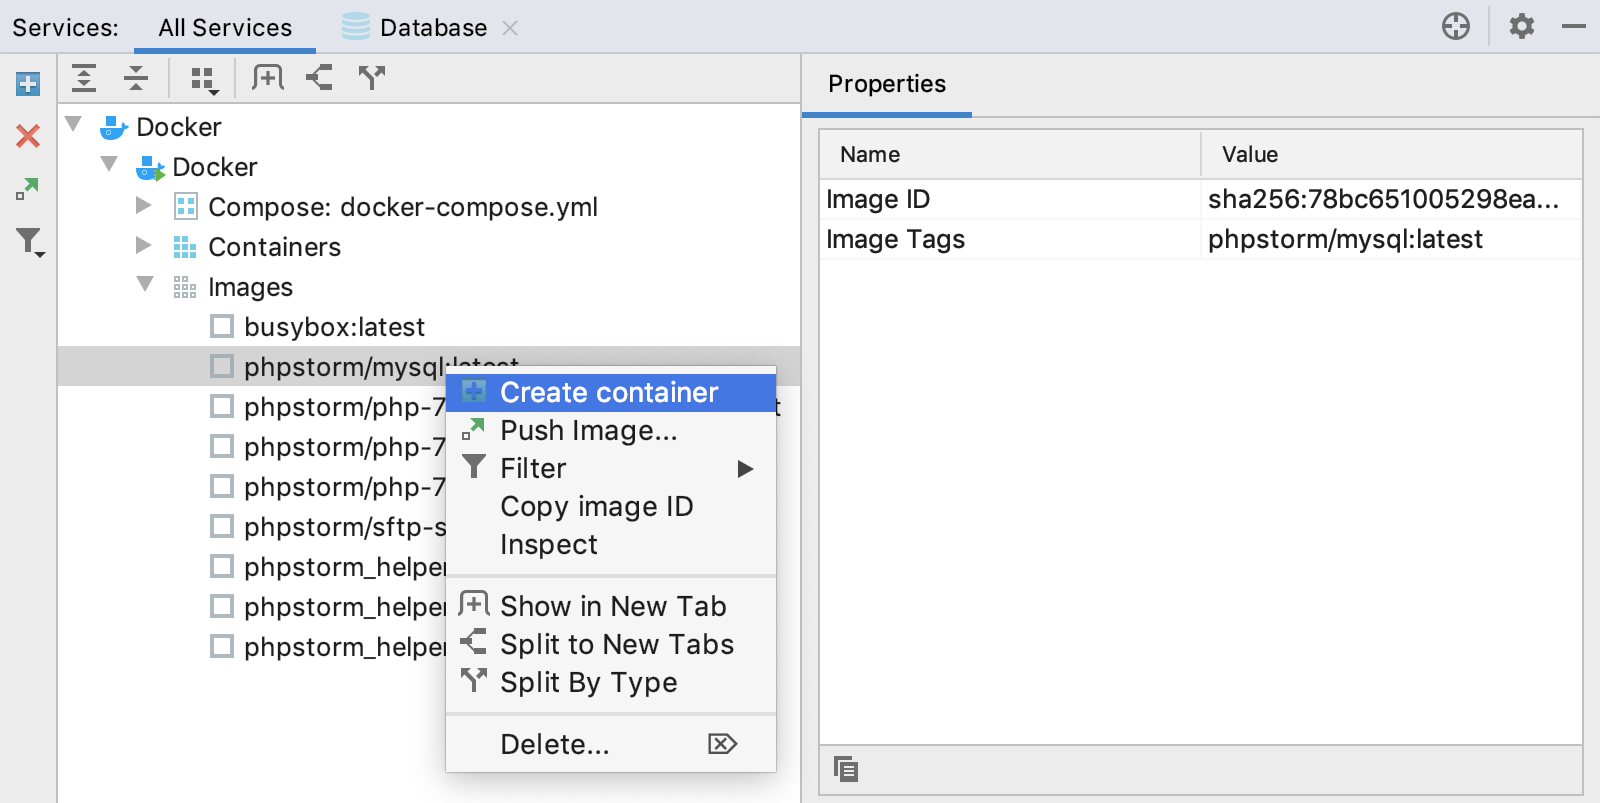Click the Collapse All toolbar icon
The image size is (1600, 803).
coord(136,78)
